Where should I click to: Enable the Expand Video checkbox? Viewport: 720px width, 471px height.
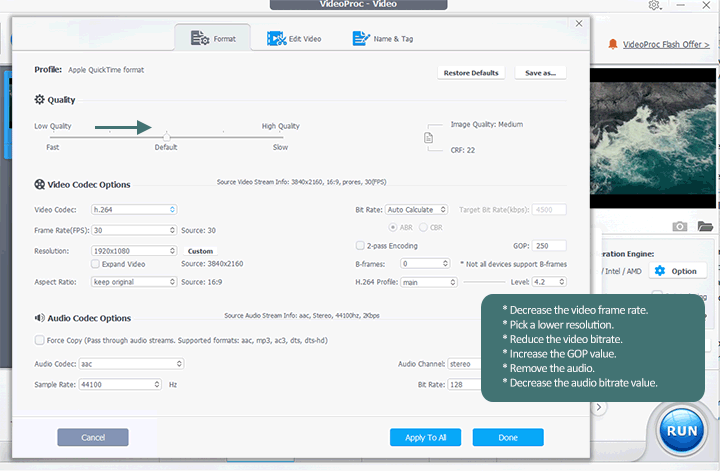pos(95,264)
